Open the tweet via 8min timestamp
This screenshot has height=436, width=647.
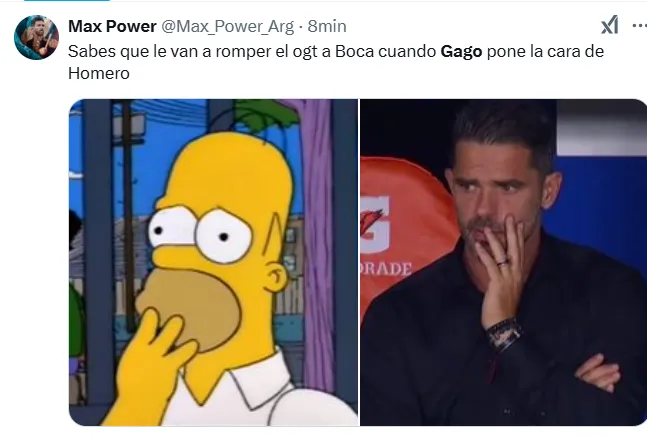click(x=327, y=26)
